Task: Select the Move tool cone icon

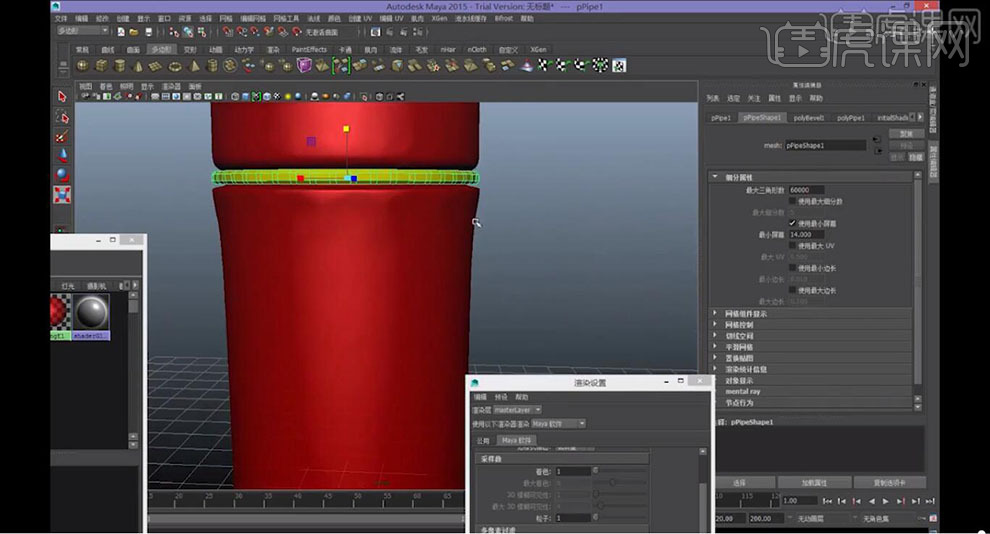Action: pyautogui.click(x=62, y=155)
